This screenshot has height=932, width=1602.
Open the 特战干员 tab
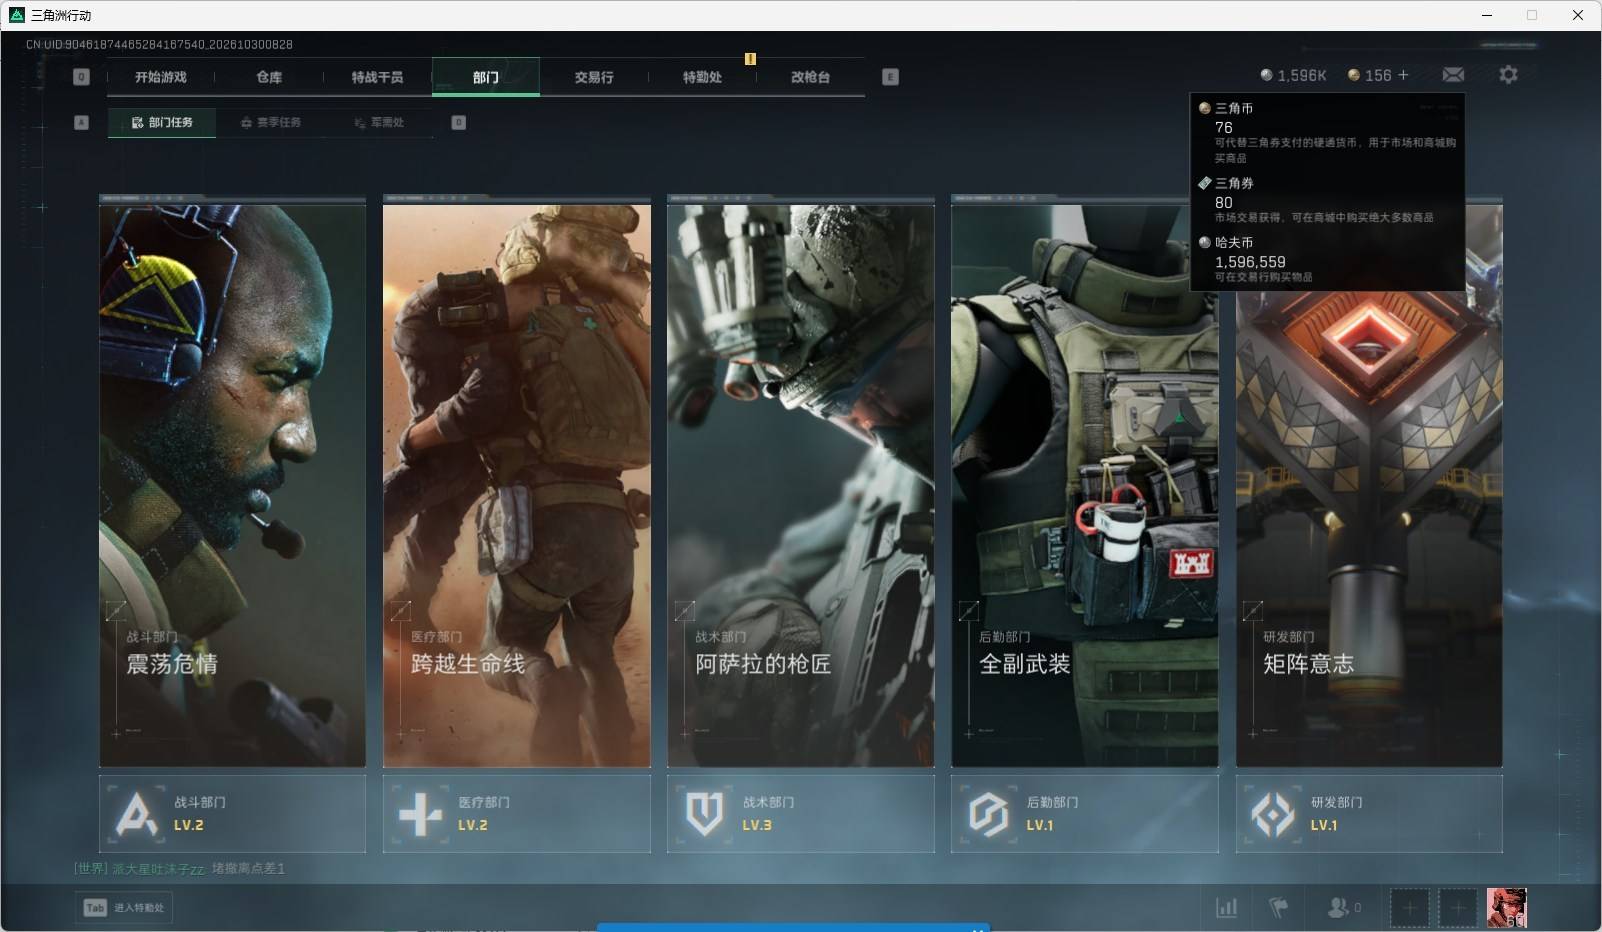pyautogui.click(x=377, y=77)
